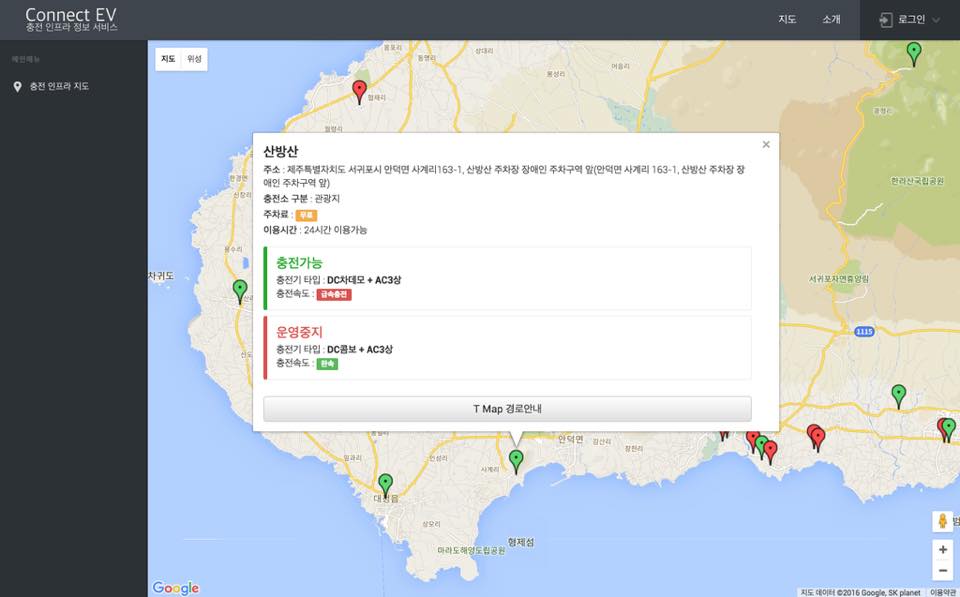This screenshot has height=597, width=960.
Task: Click the login door icon beside 로그인
Action: 885,20
